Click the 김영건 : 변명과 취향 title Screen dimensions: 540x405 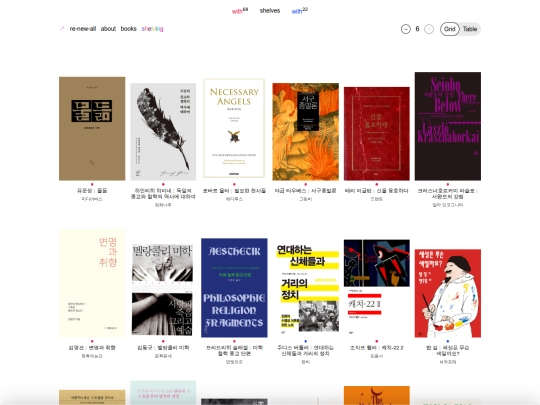click(92, 348)
